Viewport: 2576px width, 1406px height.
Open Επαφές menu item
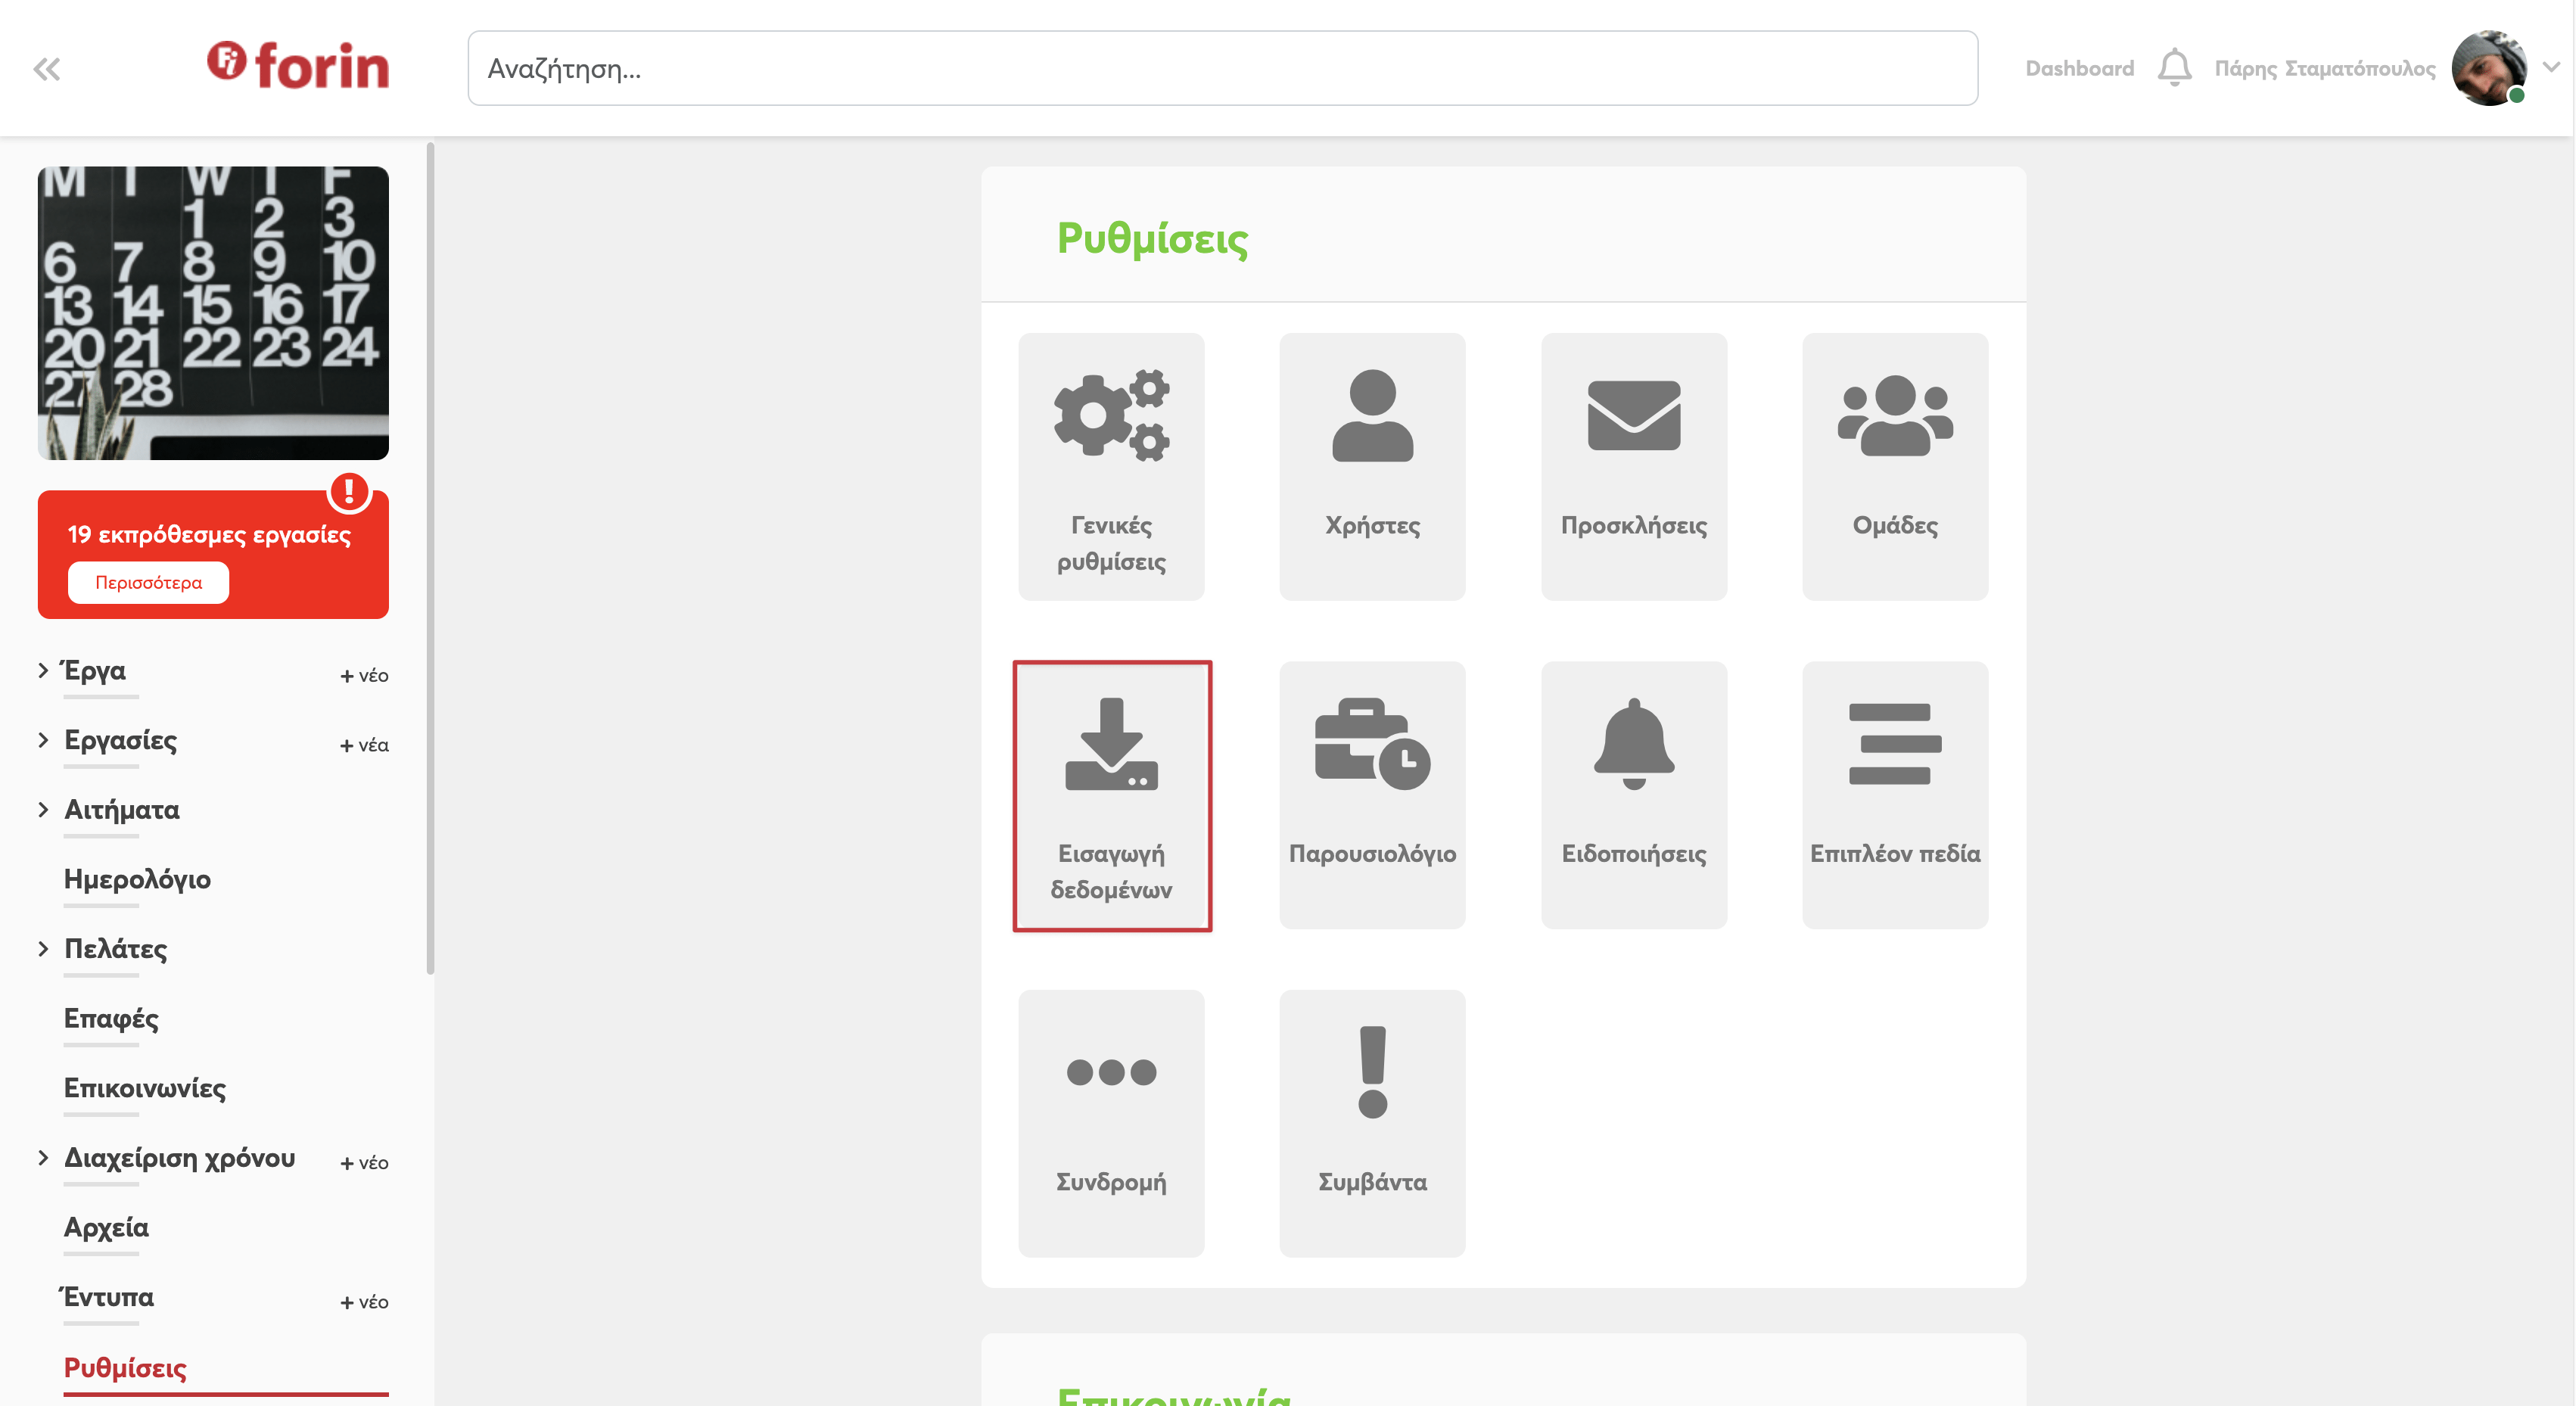point(111,1018)
